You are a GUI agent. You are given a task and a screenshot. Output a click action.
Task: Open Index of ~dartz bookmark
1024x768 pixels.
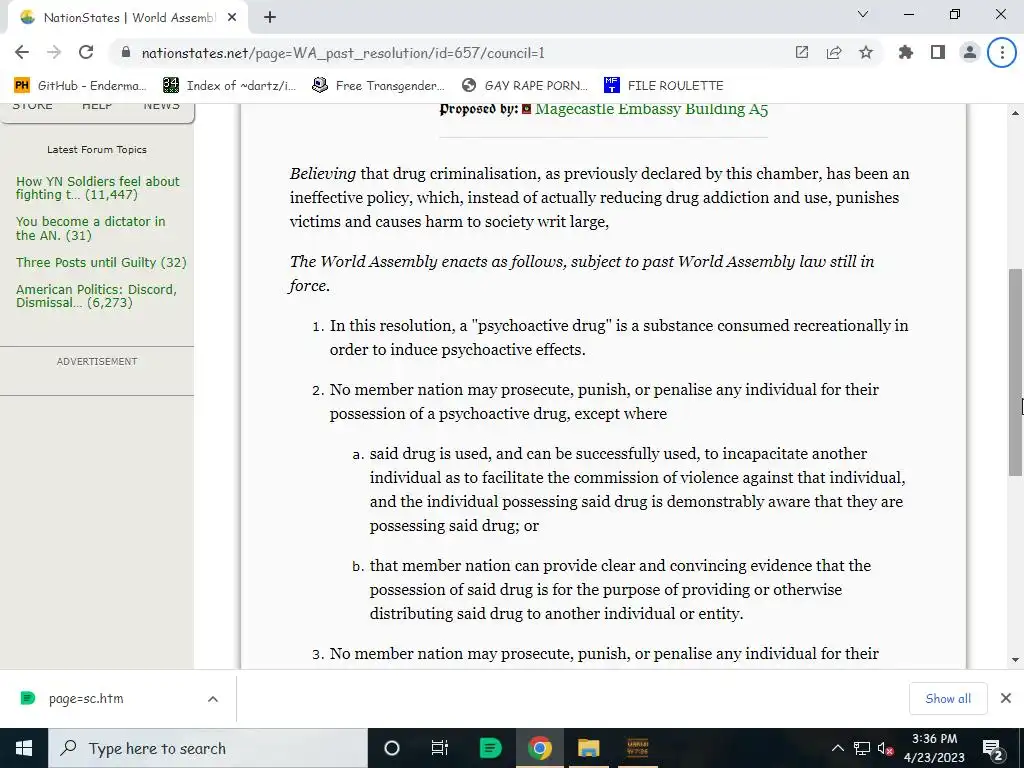point(230,86)
